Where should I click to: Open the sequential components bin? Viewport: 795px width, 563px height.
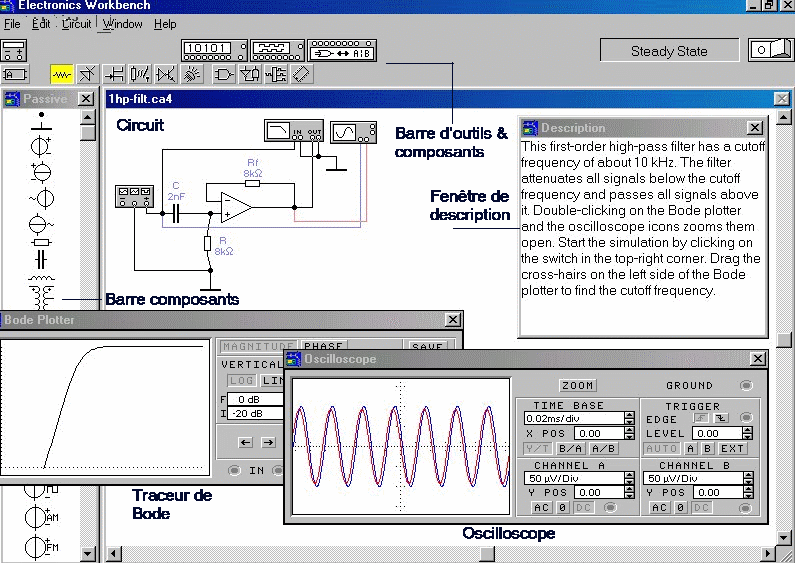(x=275, y=75)
